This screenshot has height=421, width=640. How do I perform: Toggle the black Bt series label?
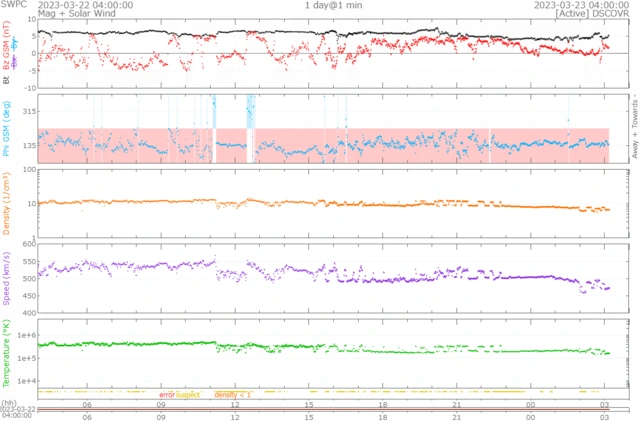coord(6,80)
